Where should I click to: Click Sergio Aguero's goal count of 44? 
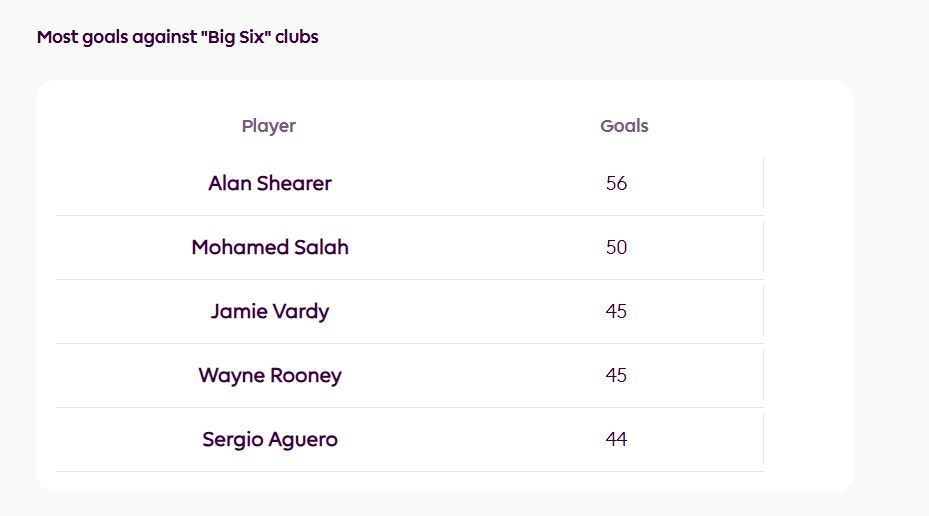point(616,440)
